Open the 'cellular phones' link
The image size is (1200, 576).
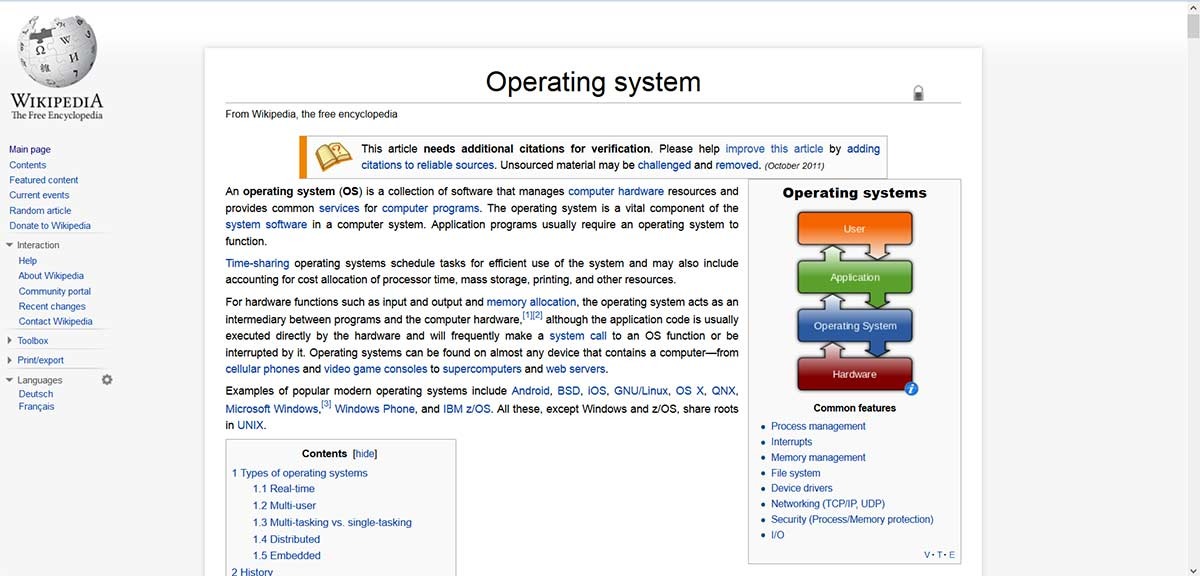point(264,369)
